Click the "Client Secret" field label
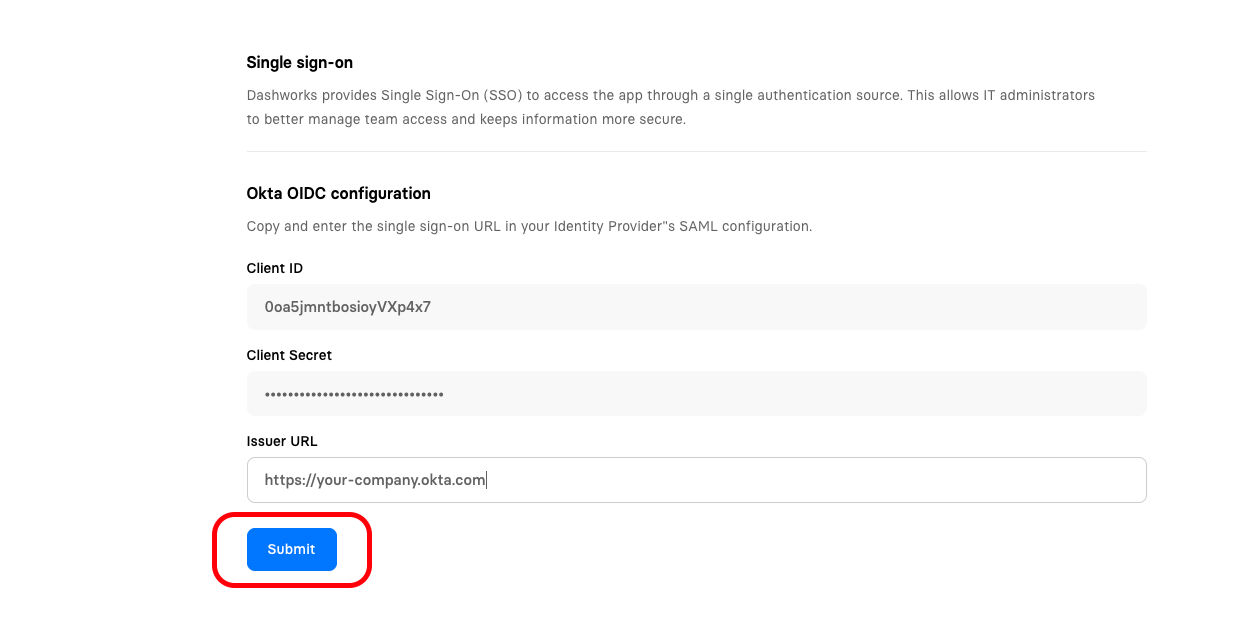Image resolution: width=1241 pixels, height=618 pixels. pos(289,355)
